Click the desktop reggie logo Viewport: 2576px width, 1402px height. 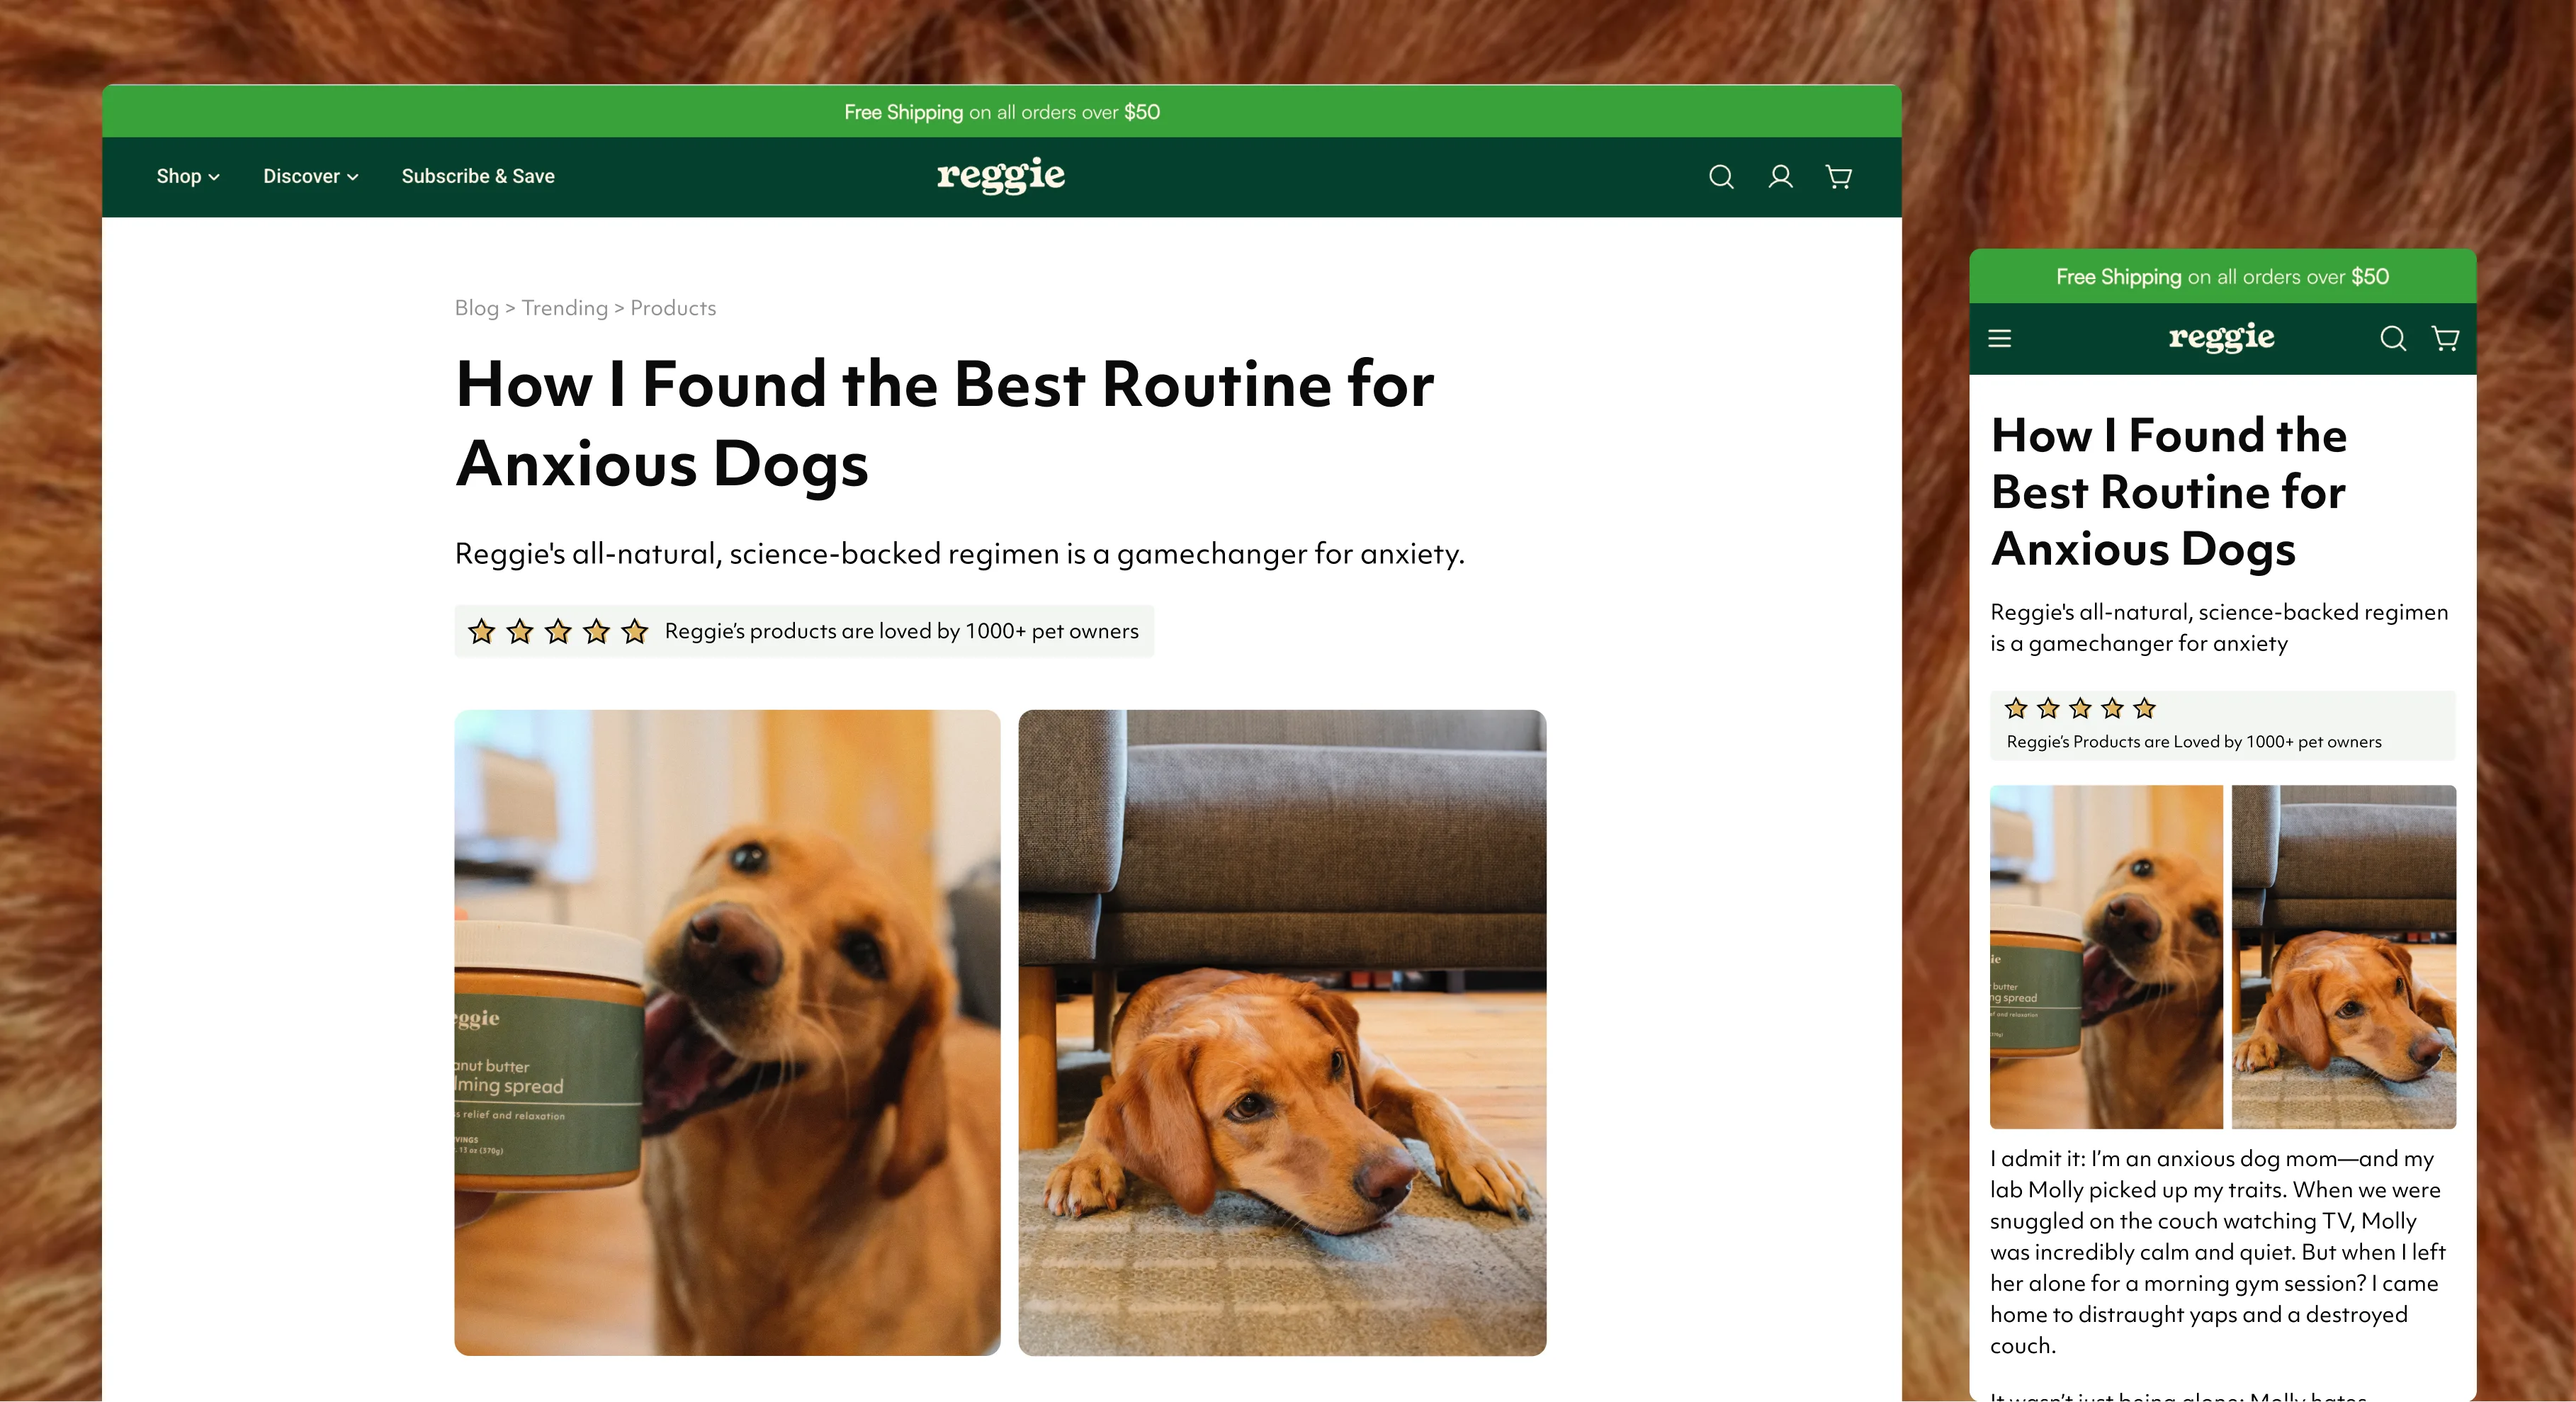[1001, 176]
